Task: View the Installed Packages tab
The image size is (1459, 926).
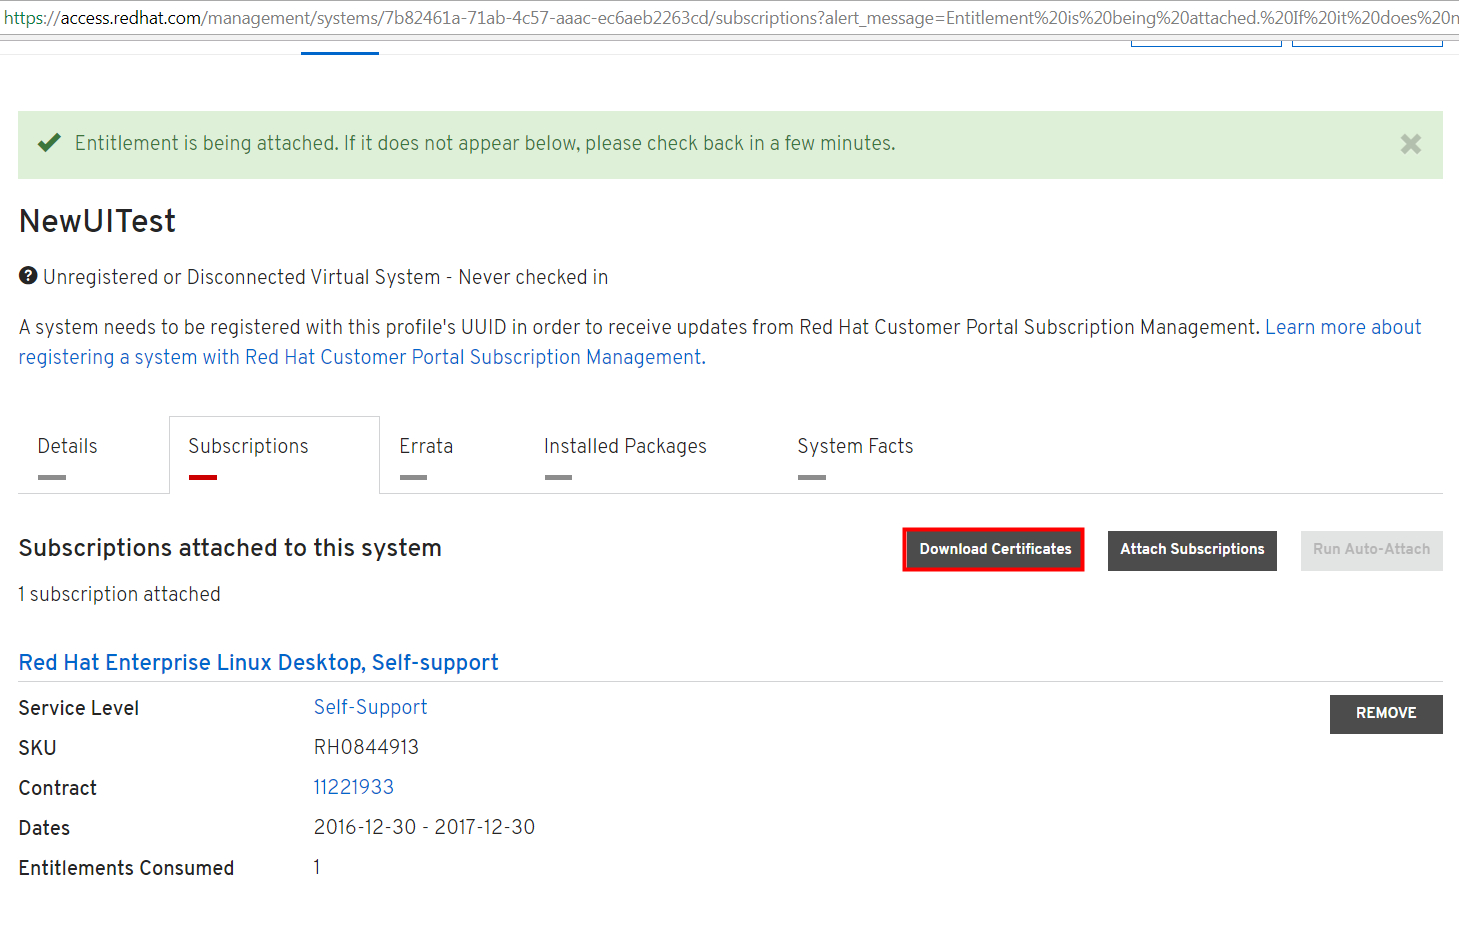Action: pyautogui.click(x=625, y=446)
